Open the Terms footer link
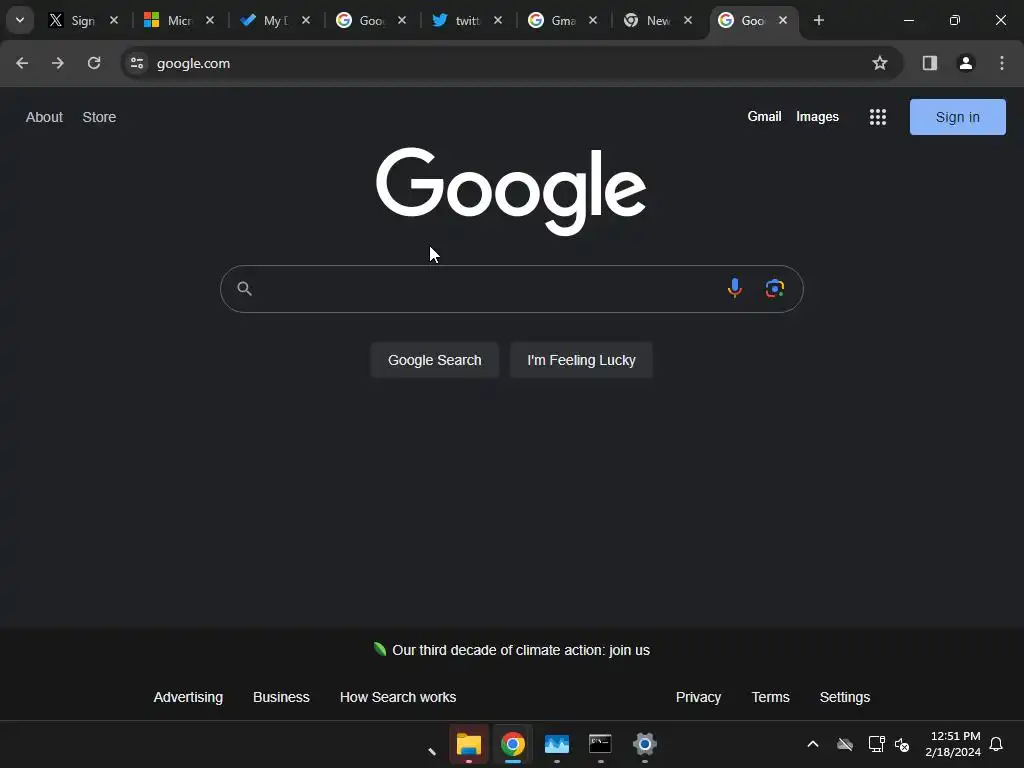This screenshot has width=1024, height=768. pyautogui.click(x=770, y=697)
